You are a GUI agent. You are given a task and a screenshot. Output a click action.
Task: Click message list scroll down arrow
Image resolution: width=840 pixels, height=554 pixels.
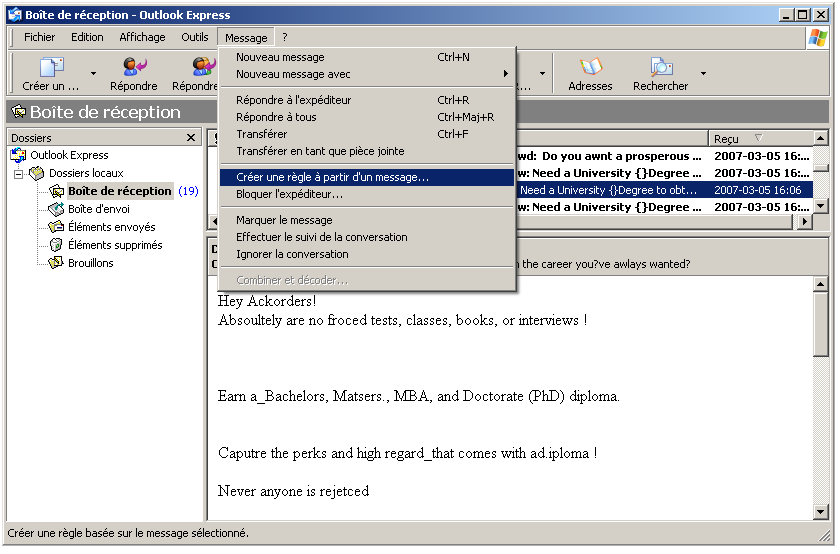(820, 206)
